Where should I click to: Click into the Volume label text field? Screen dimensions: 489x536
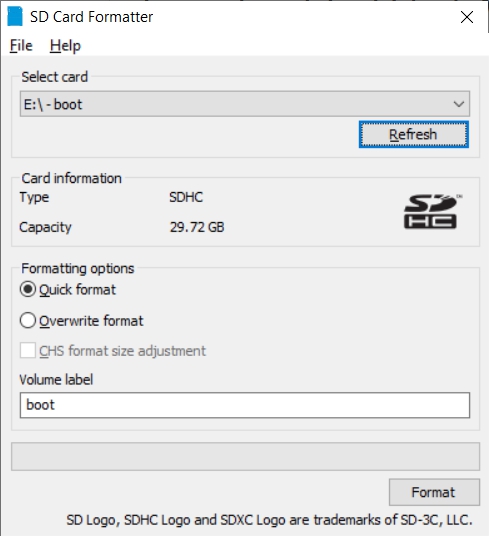pos(245,405)
